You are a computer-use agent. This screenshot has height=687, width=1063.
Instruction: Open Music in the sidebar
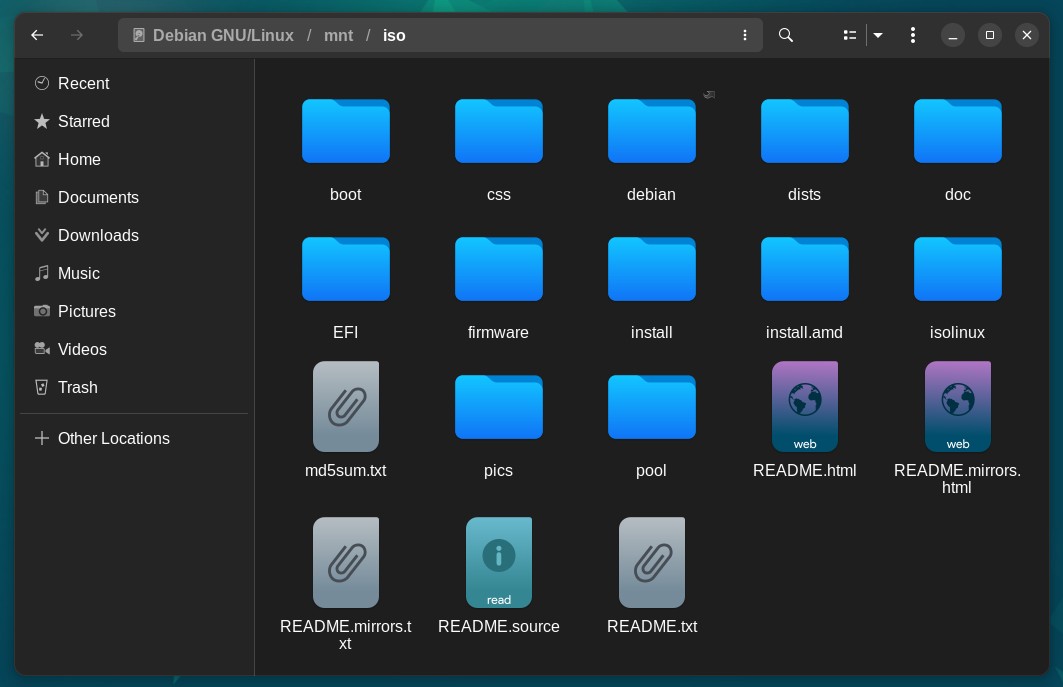pyautogui.click(x=134, y=273)
